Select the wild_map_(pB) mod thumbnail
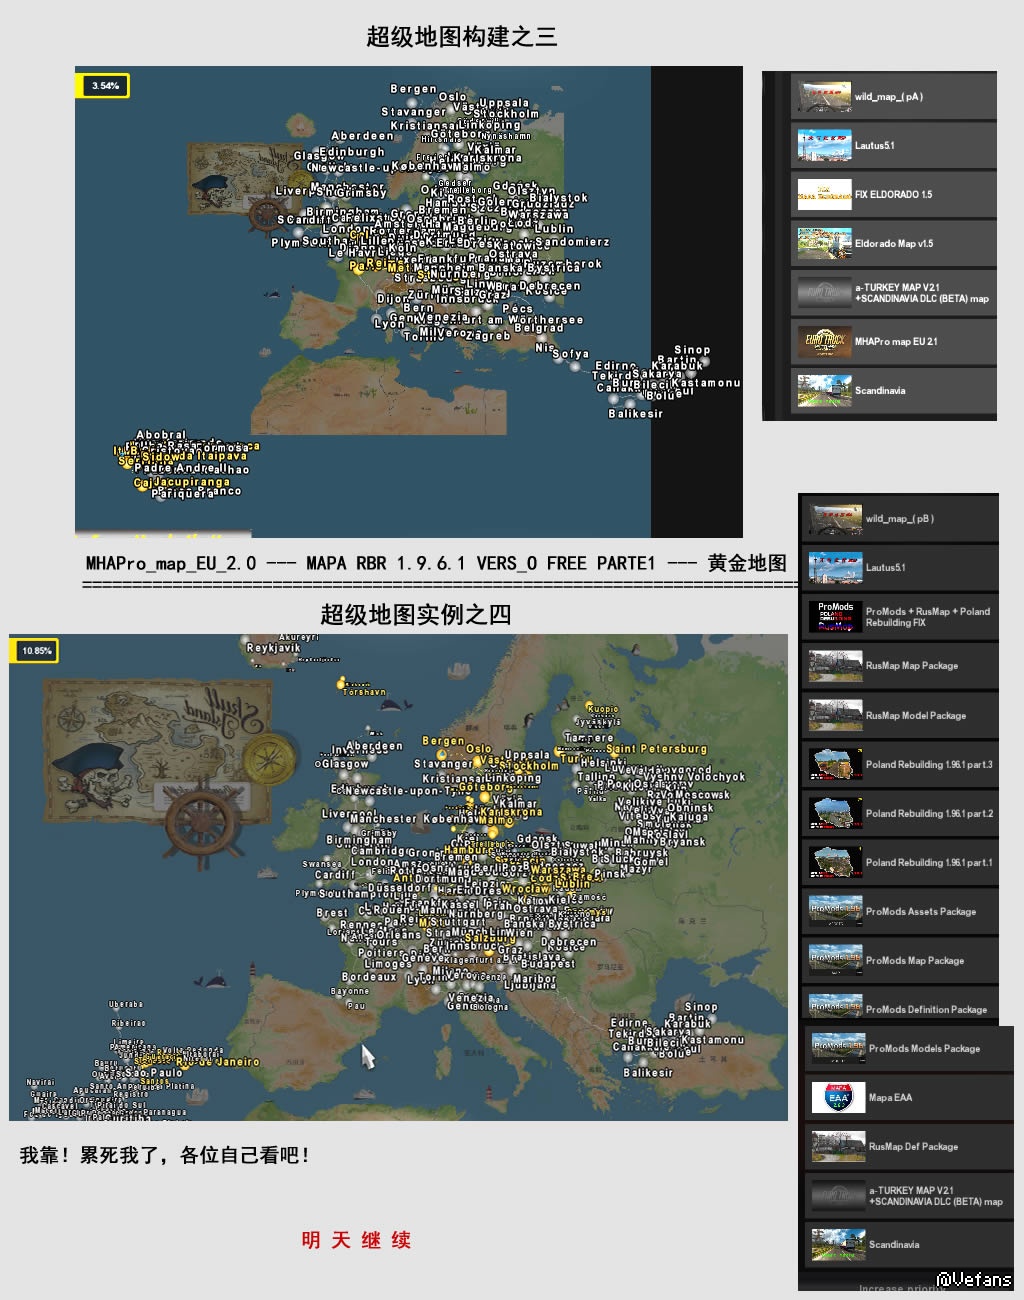This screenshot has height=1300, width=1024. [835, 519]
